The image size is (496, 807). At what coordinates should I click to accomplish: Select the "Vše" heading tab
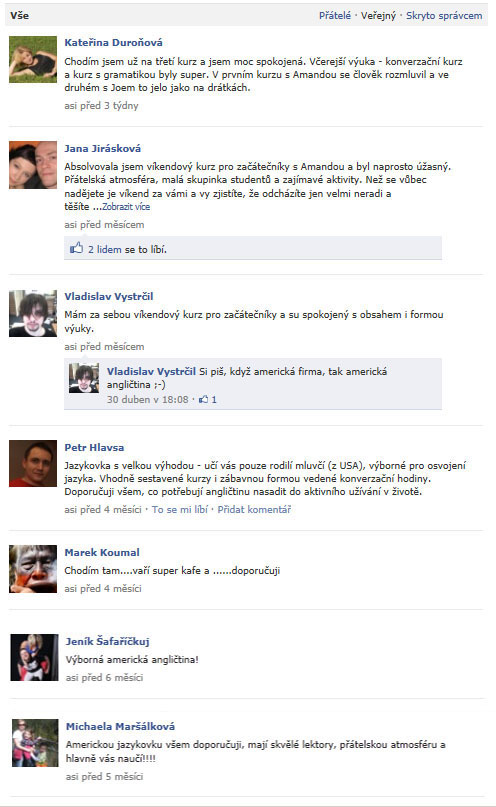(x=20, y=15)
